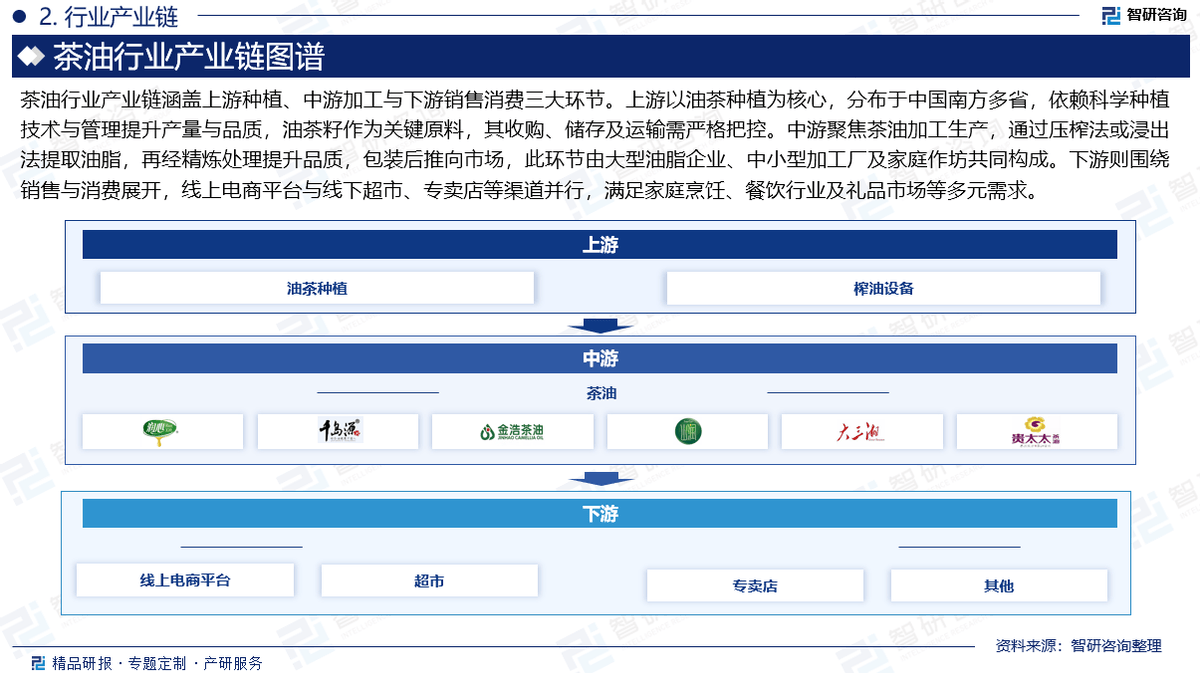This screenshot has height=673, width=1200.
Task: Click the small logo in the footer left
Action: click(x=38, y=663)
